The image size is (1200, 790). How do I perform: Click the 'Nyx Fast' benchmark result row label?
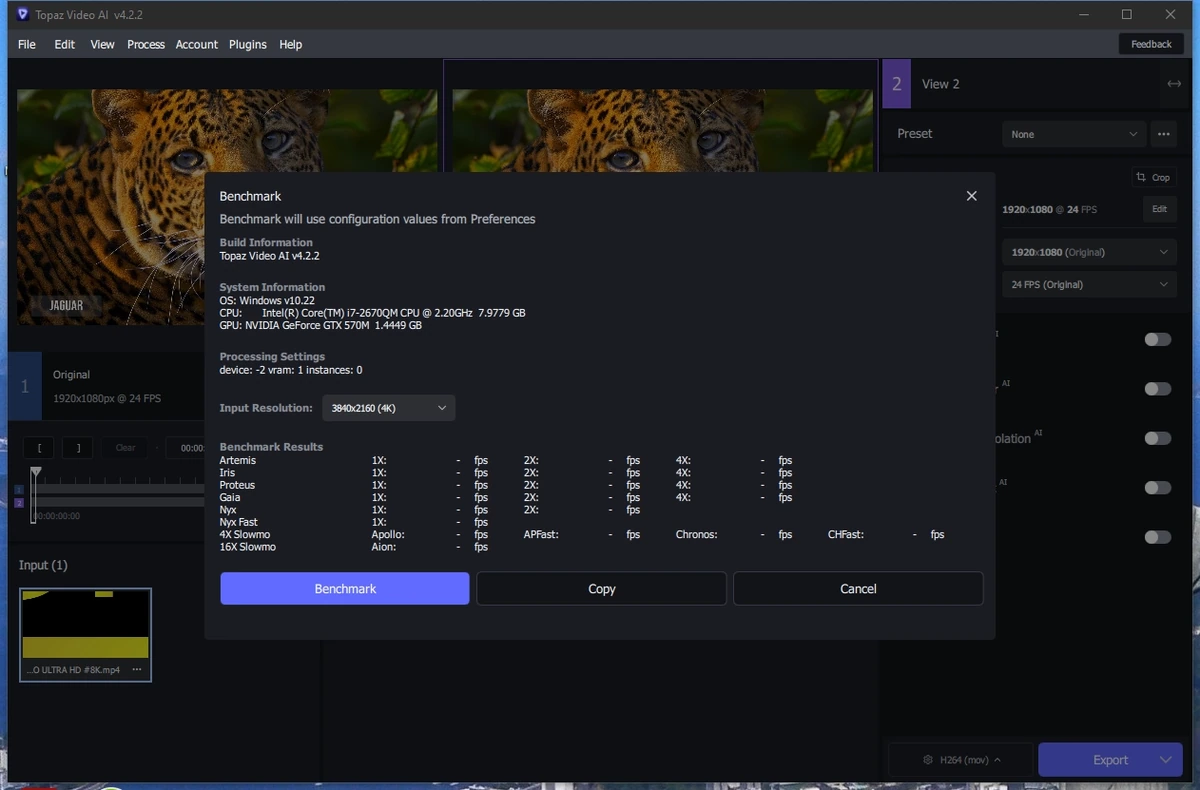(239, 522)
